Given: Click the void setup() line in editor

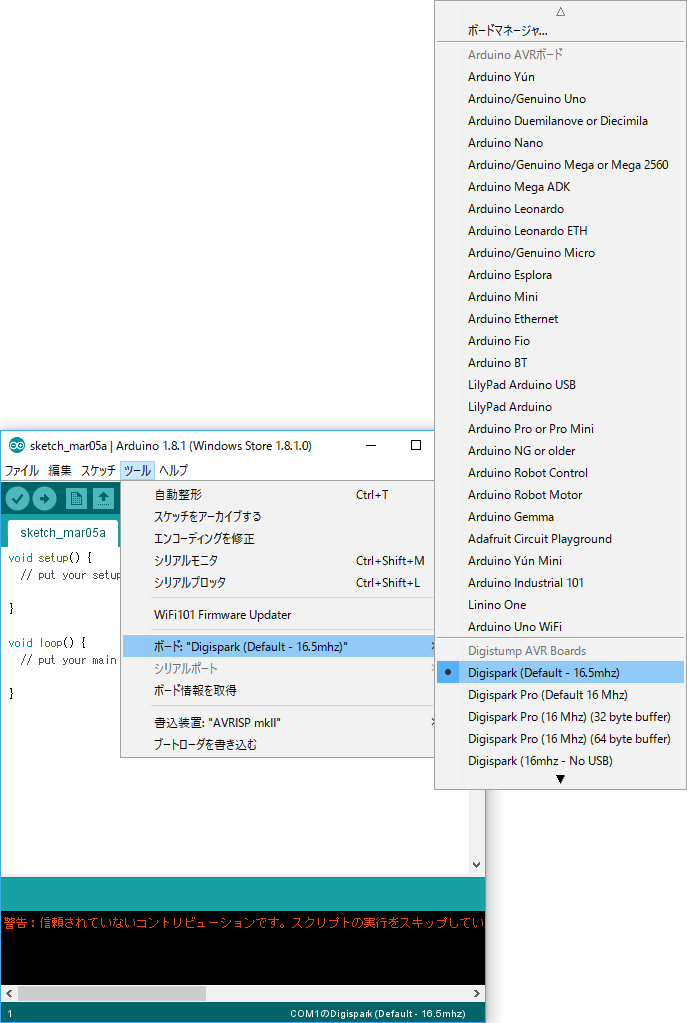Looking at the screenshot, I should (50, 558).
